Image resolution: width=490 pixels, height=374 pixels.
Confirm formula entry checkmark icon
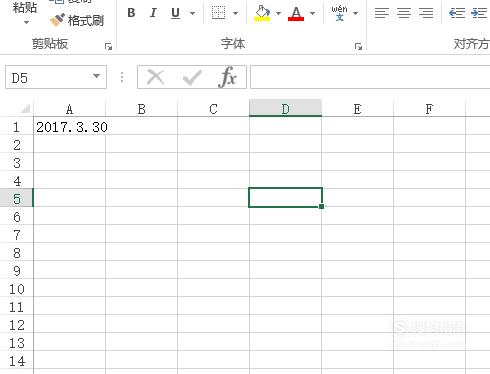pyautogui.click(x=192, y=77)
